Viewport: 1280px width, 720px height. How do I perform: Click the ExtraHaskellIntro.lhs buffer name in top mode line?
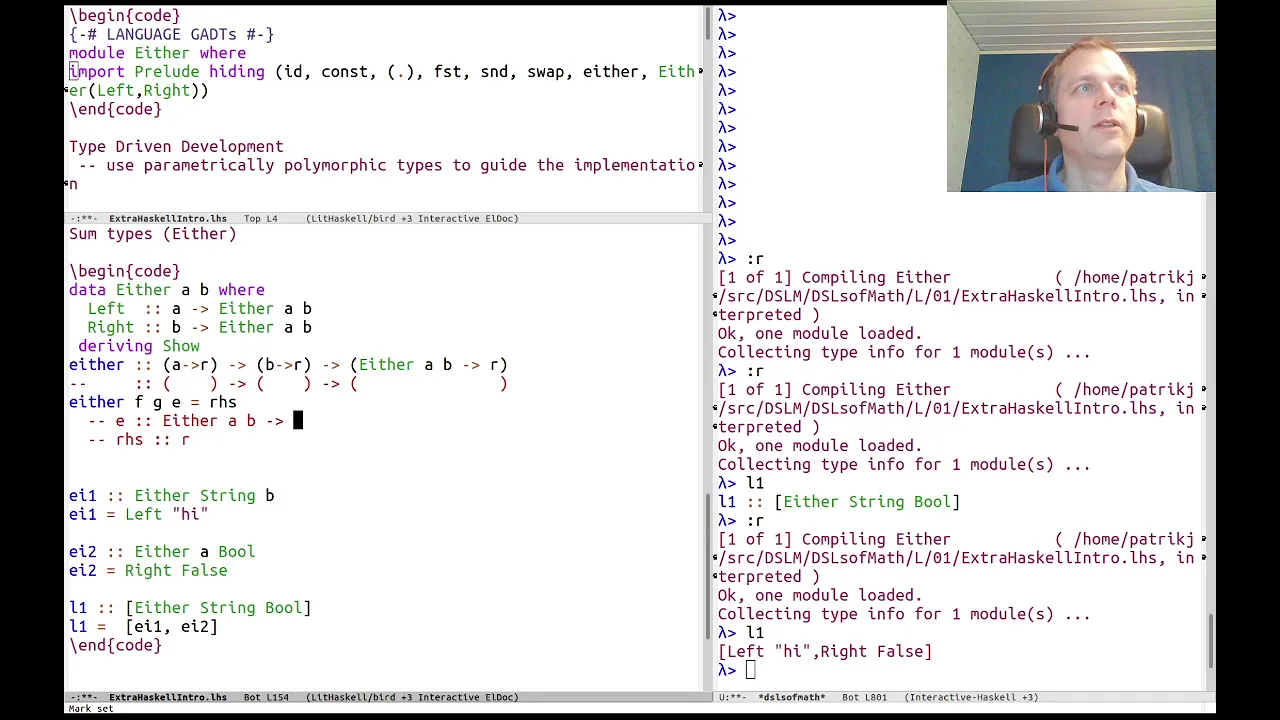168,218
